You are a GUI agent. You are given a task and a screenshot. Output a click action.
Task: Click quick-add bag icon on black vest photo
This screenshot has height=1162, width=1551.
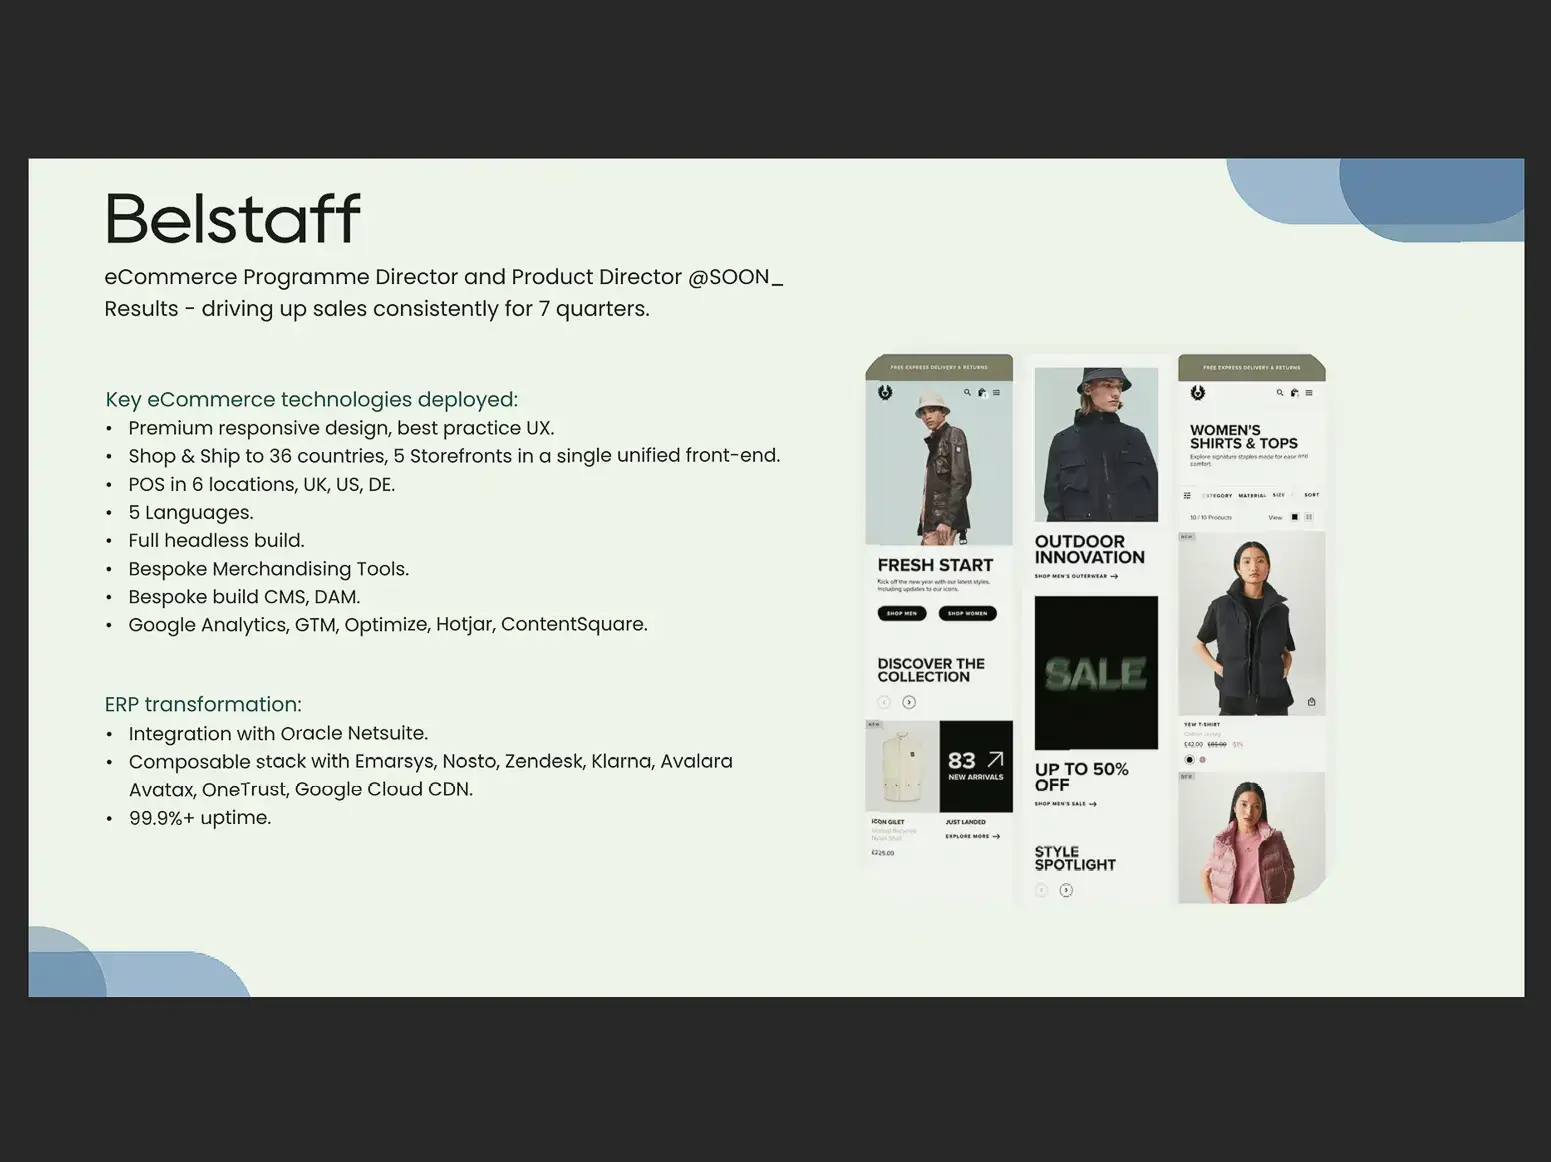tap(1311, 702)
